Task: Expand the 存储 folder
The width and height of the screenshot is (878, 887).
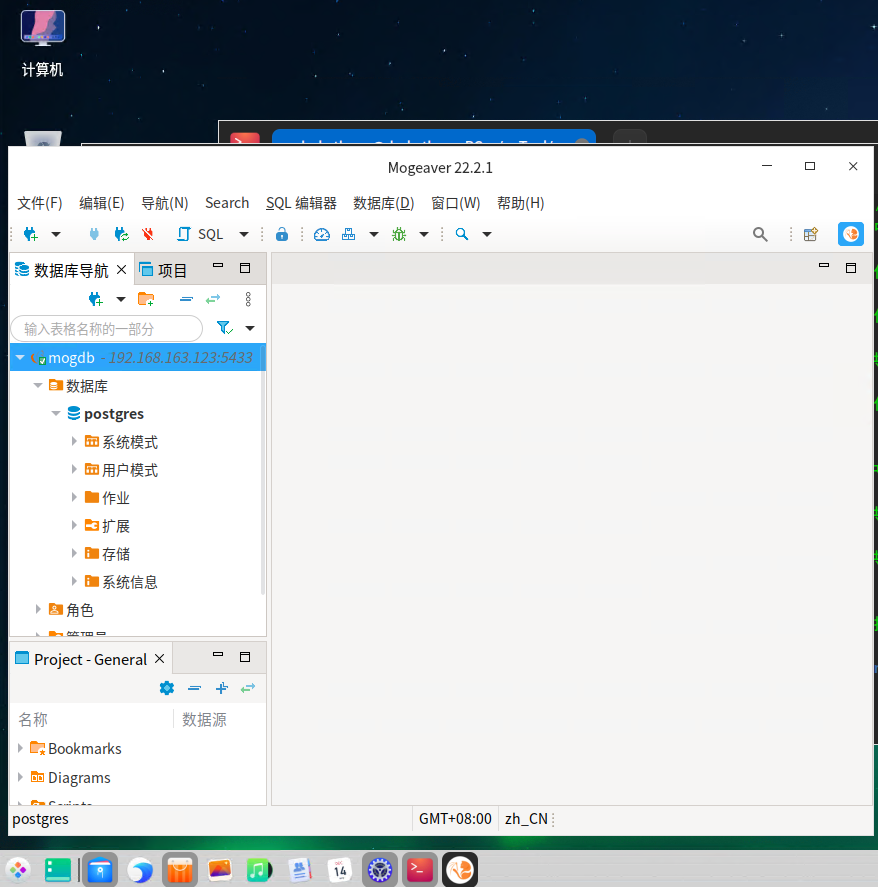Action: [74, 553]
